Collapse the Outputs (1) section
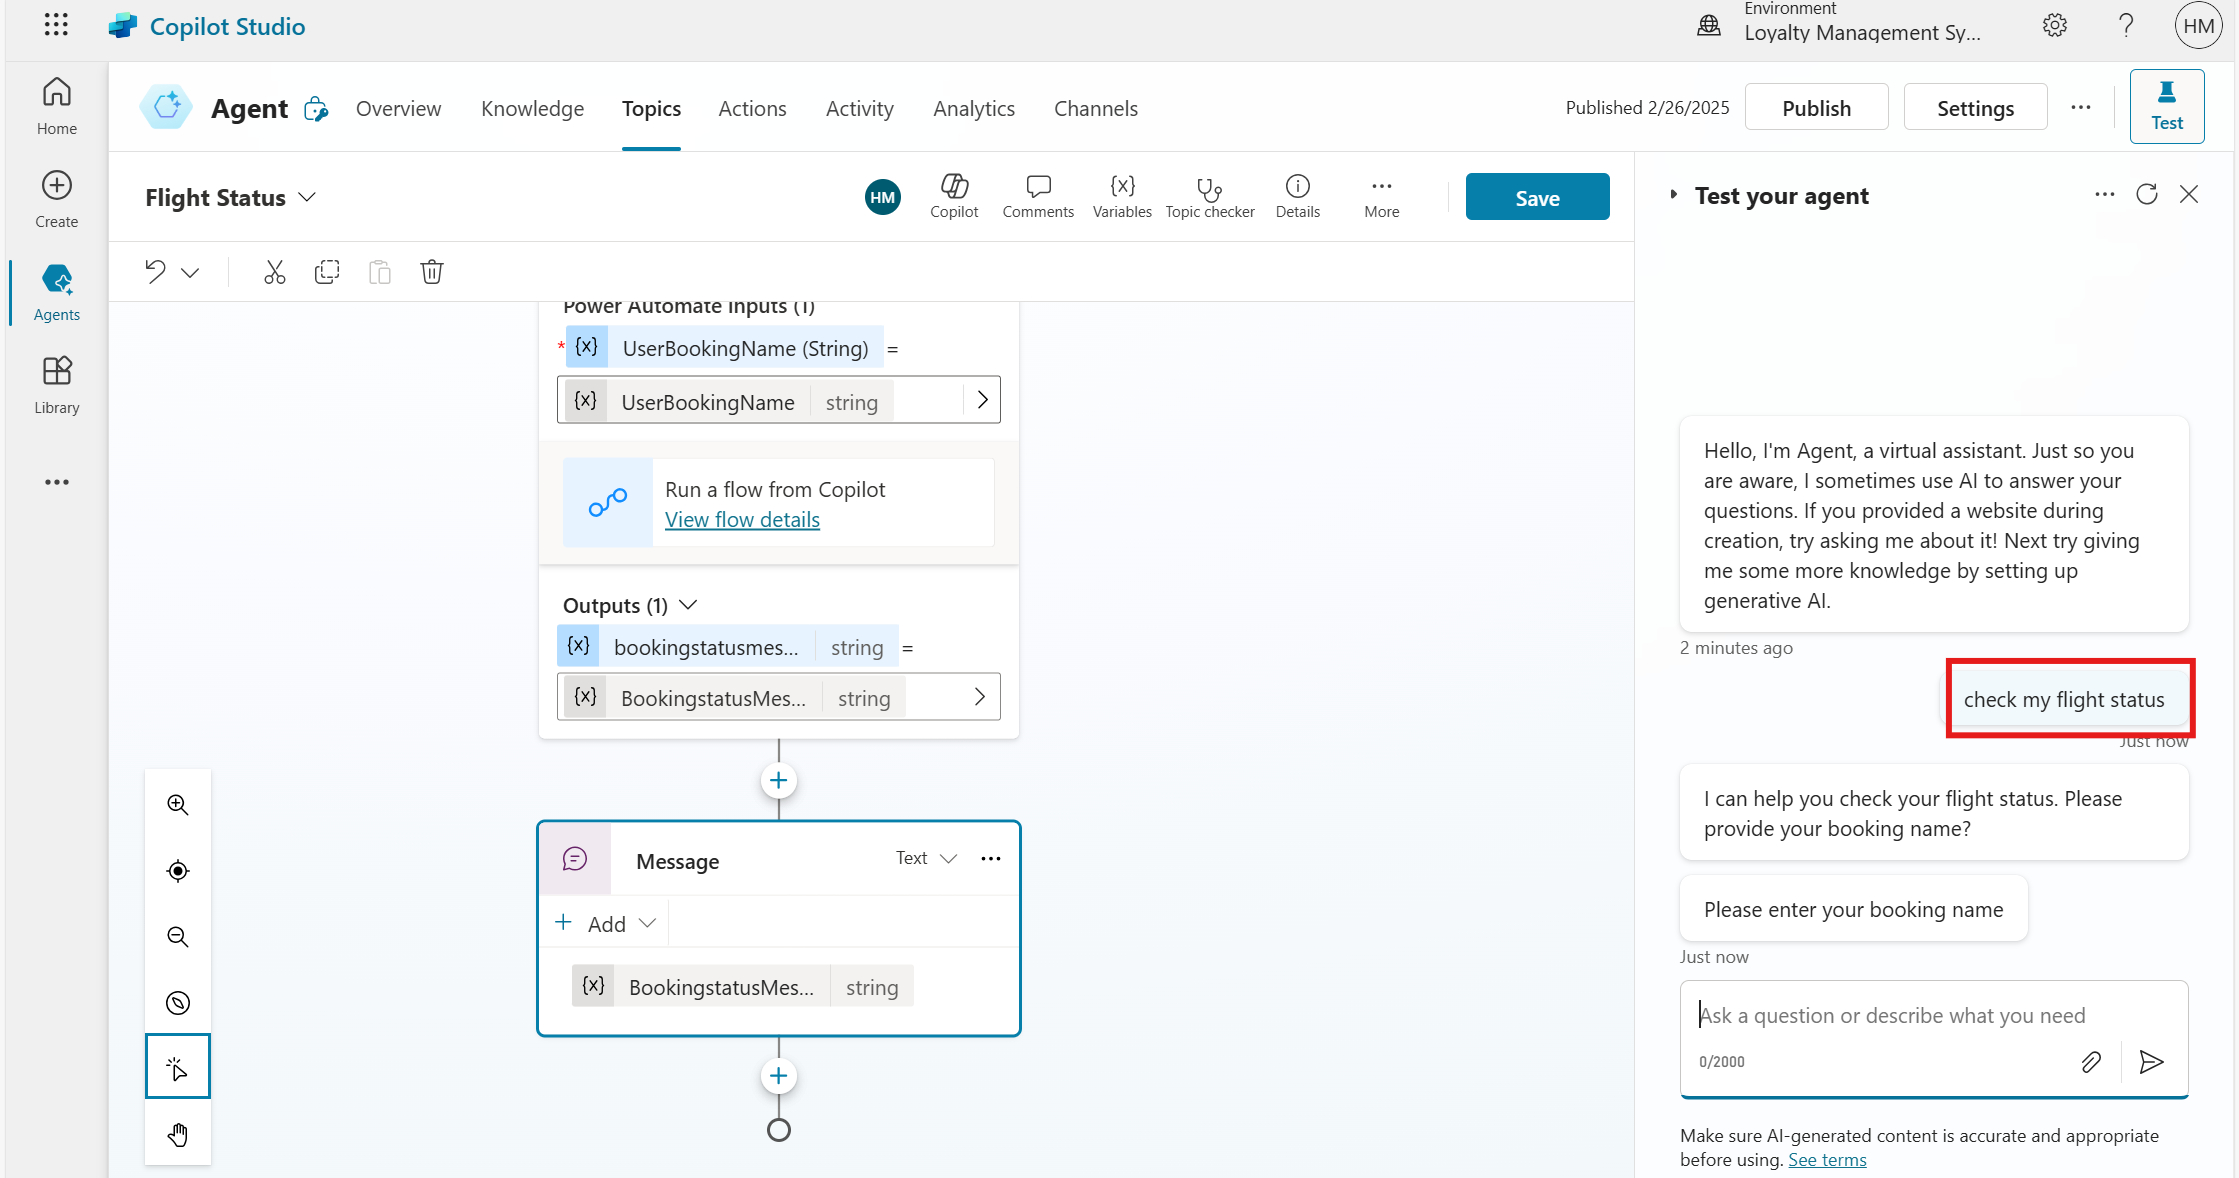This screenshot has width=2239, height=1178. click(688, 605)
